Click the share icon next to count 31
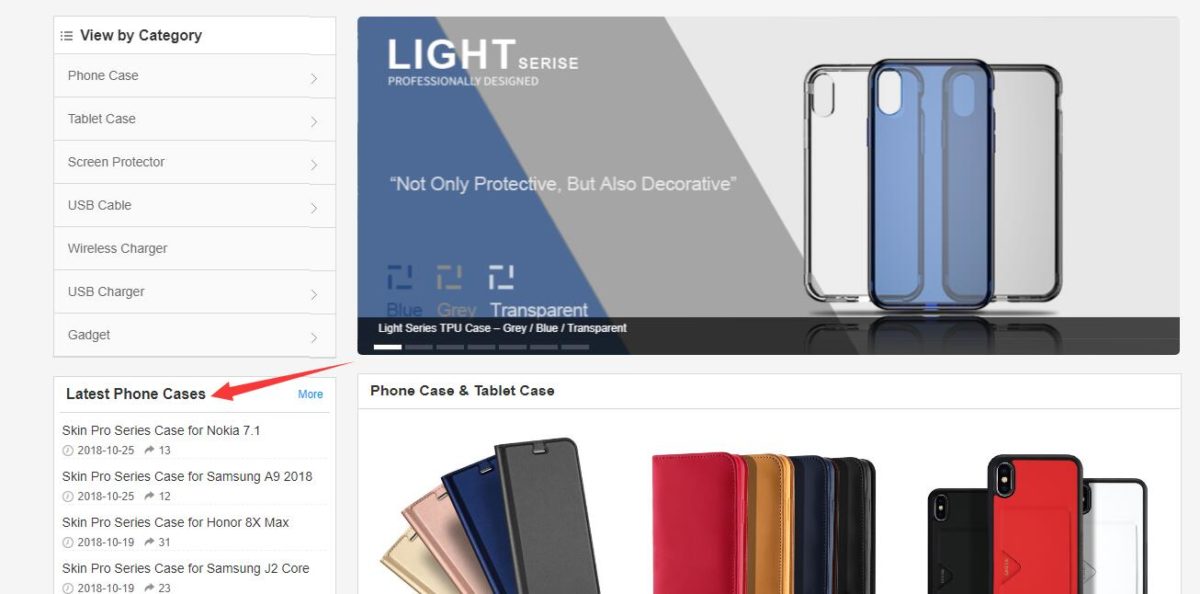This screenshot has width=1200, height=594. pos(149,542)
